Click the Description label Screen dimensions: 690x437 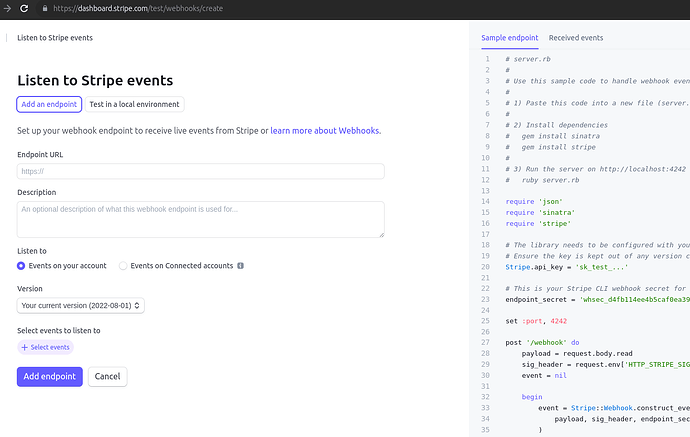click(37, 192)
